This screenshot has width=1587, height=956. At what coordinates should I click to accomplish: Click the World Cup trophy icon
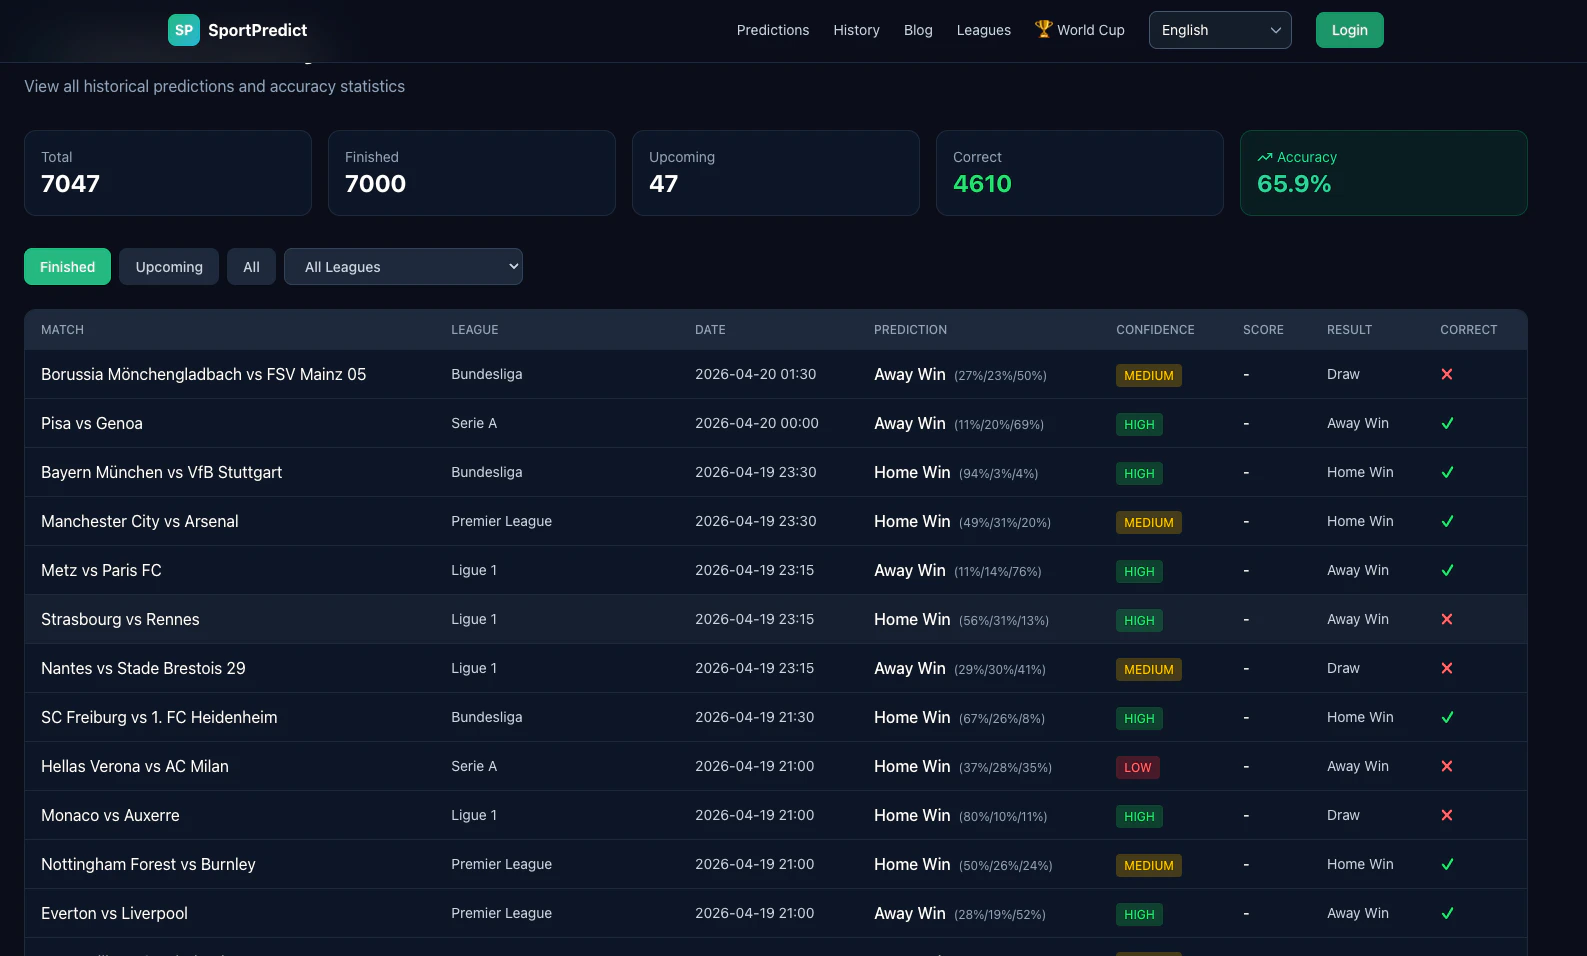pos(1044,29)
